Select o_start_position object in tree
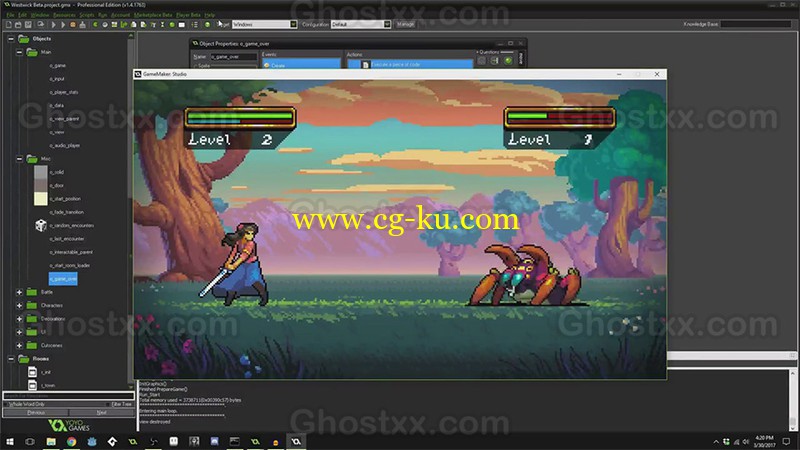 pyautogui.click(x=65, y=199)
